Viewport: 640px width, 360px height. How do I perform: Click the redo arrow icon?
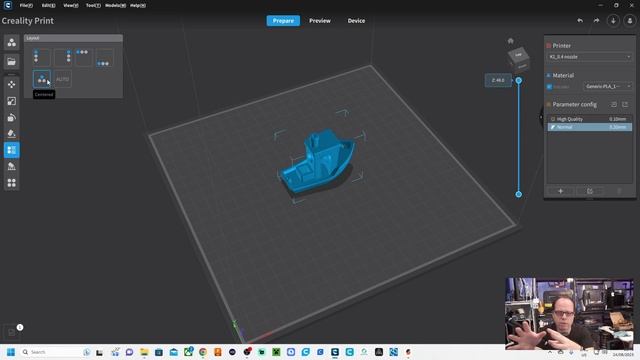pyautogui.click(x=596, y=20)
